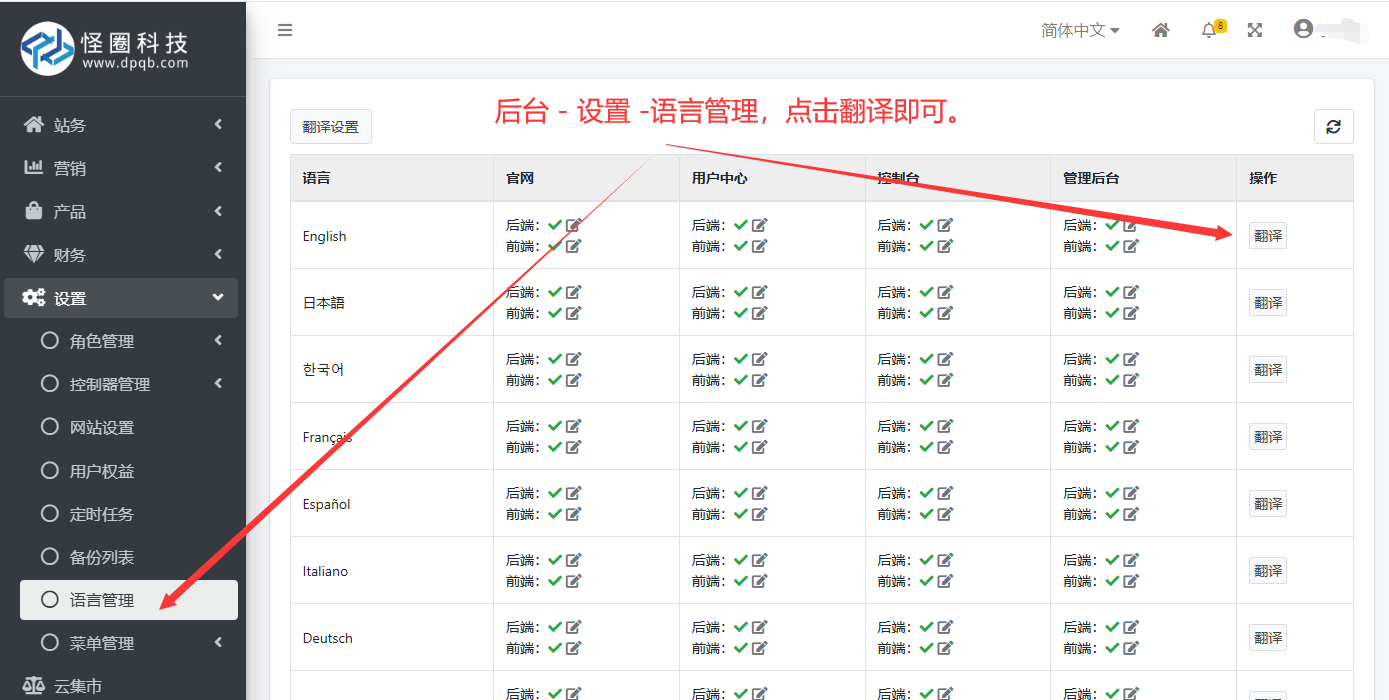Screen dimensions: 1389x700
Task: Toggle fullscreen with the expand icon
Action: (1255, 30)
